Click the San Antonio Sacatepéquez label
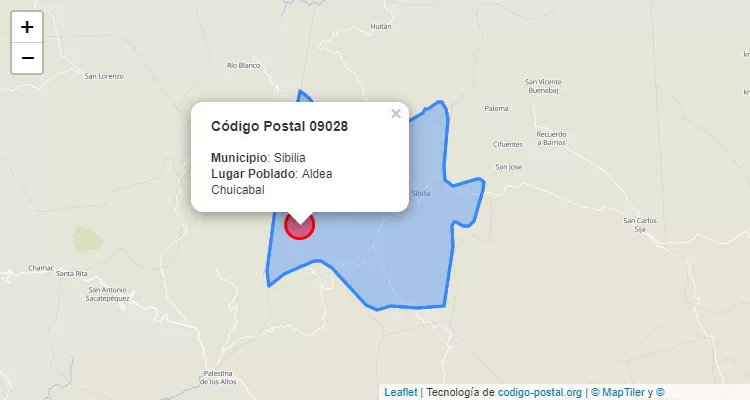 click(108, 294)
